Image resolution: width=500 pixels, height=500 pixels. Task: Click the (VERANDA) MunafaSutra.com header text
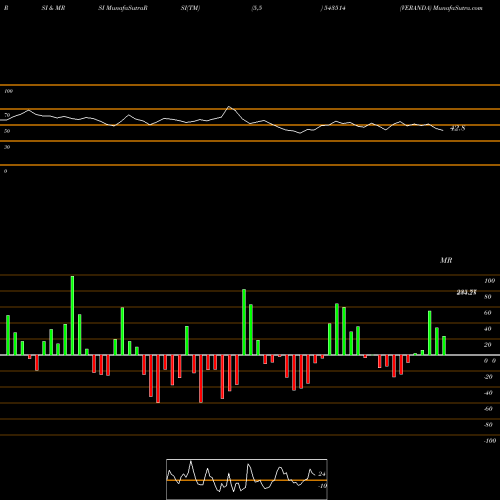coord(441,8)
